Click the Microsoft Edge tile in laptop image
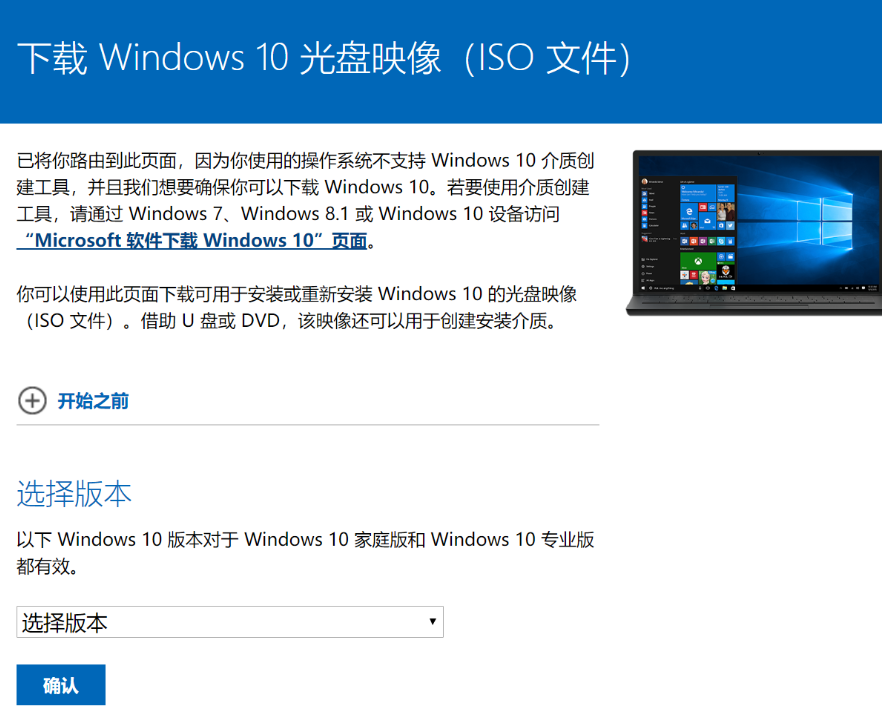The image size is (886, 719). point(689,211)
